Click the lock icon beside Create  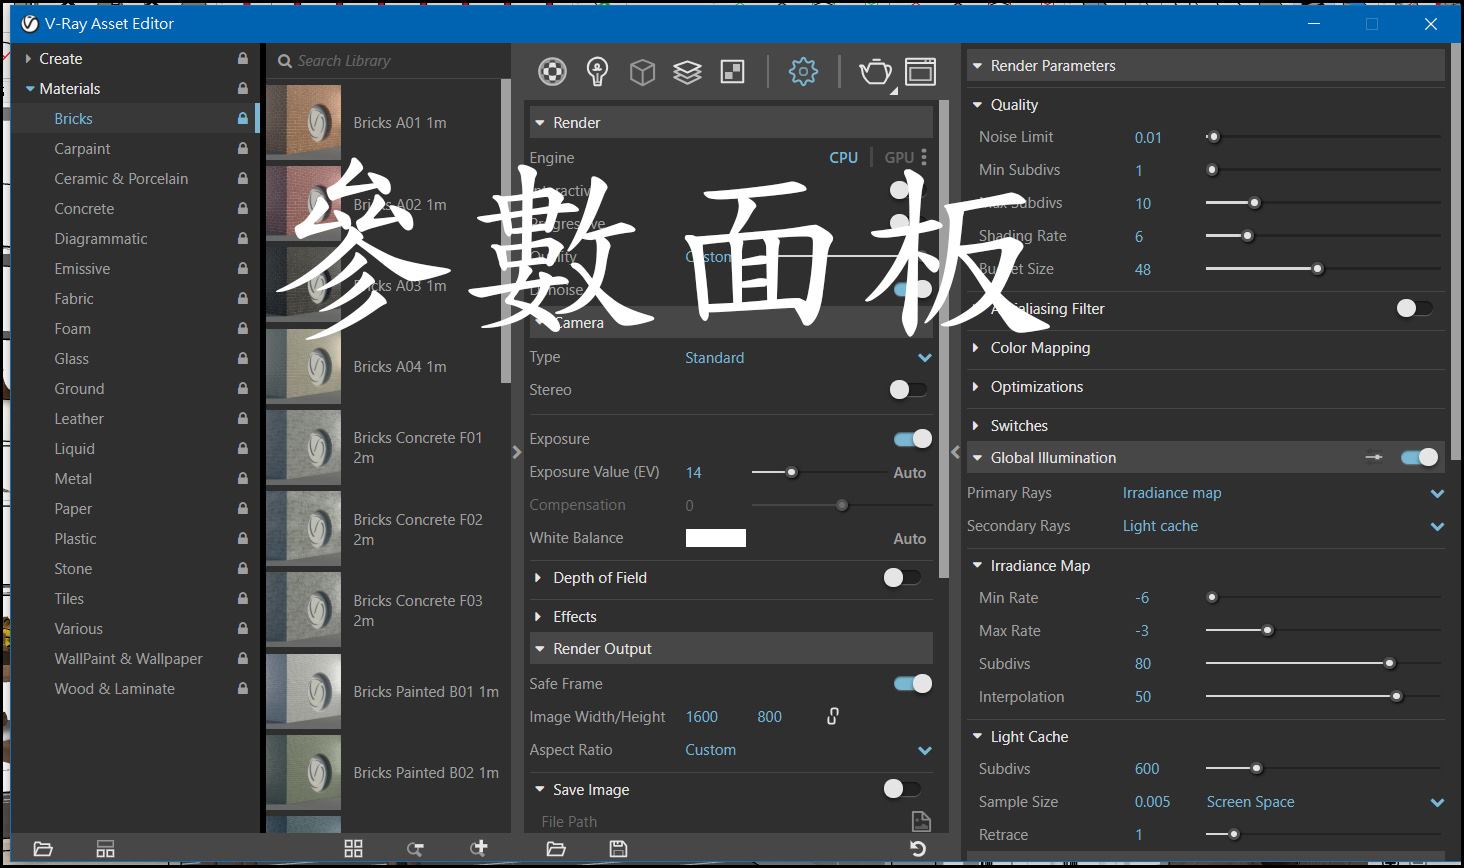tap(242, 59)
